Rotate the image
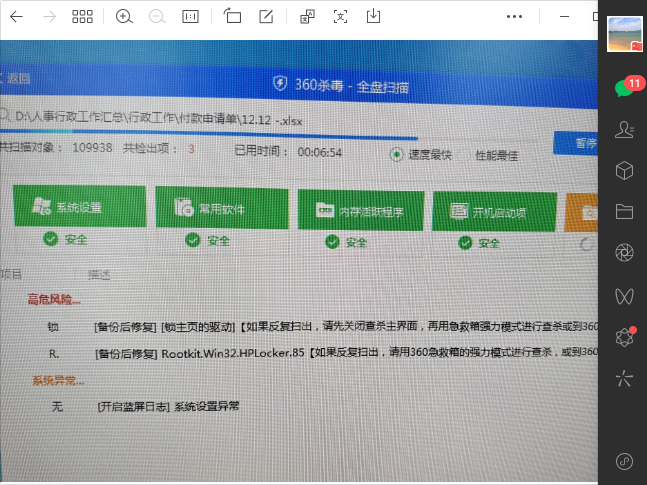The image size is (647, 485). coord(232,16)
